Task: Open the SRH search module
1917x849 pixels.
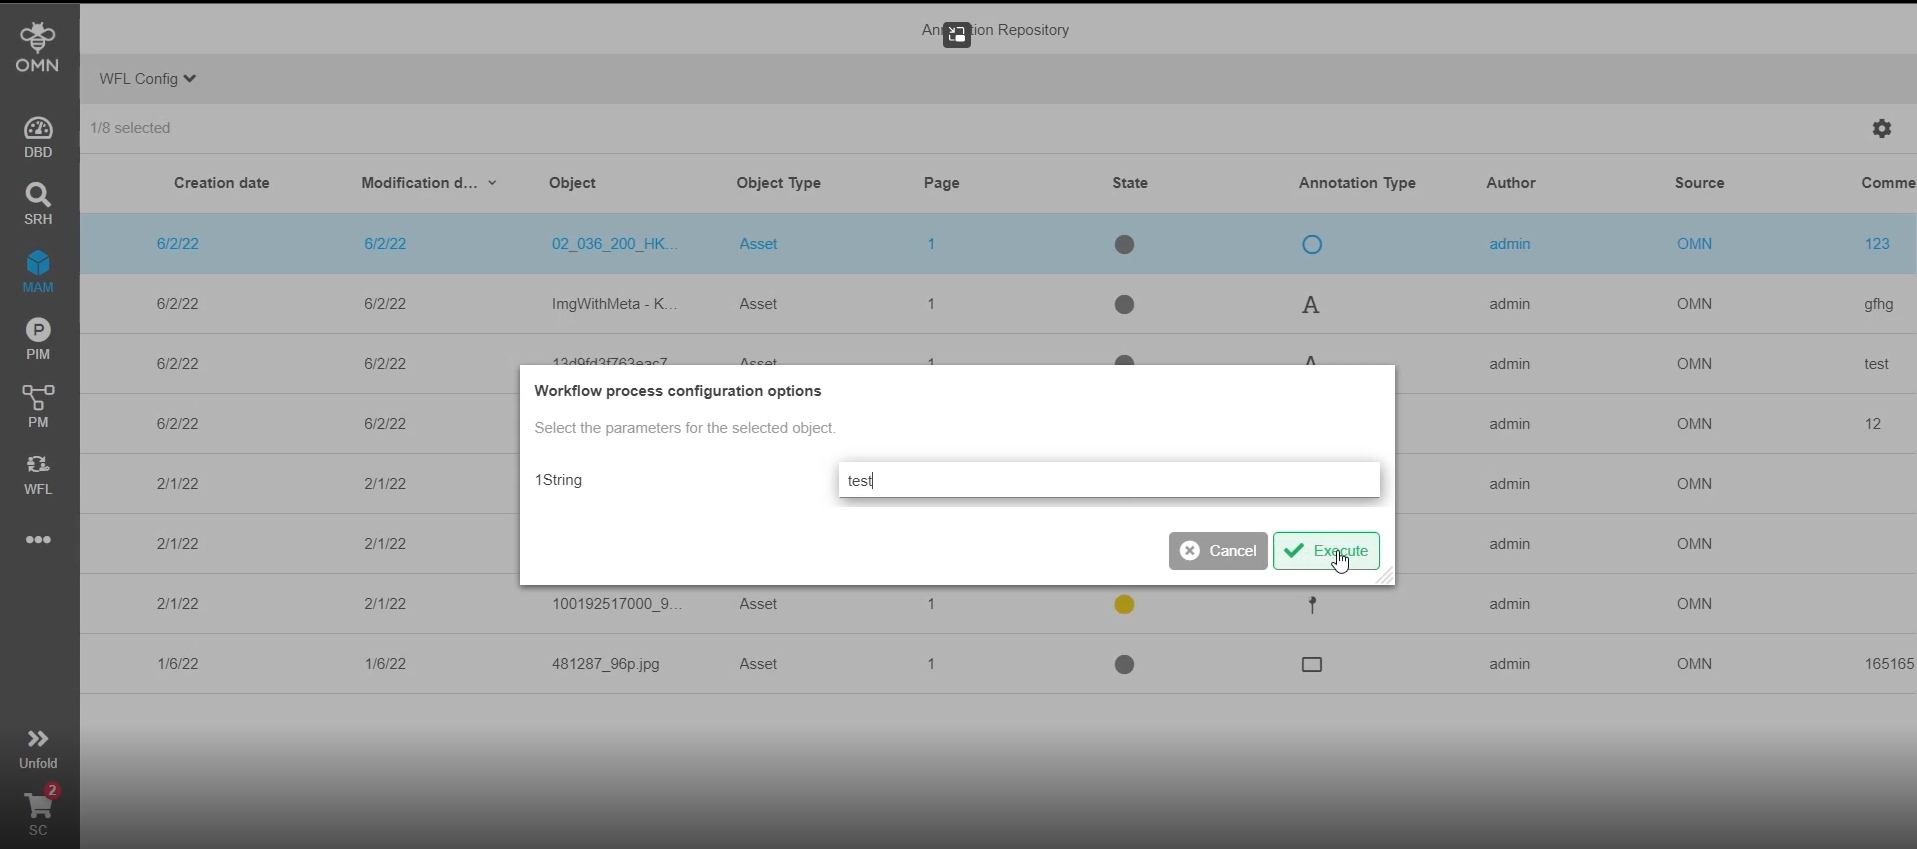Action: point(38,204)
